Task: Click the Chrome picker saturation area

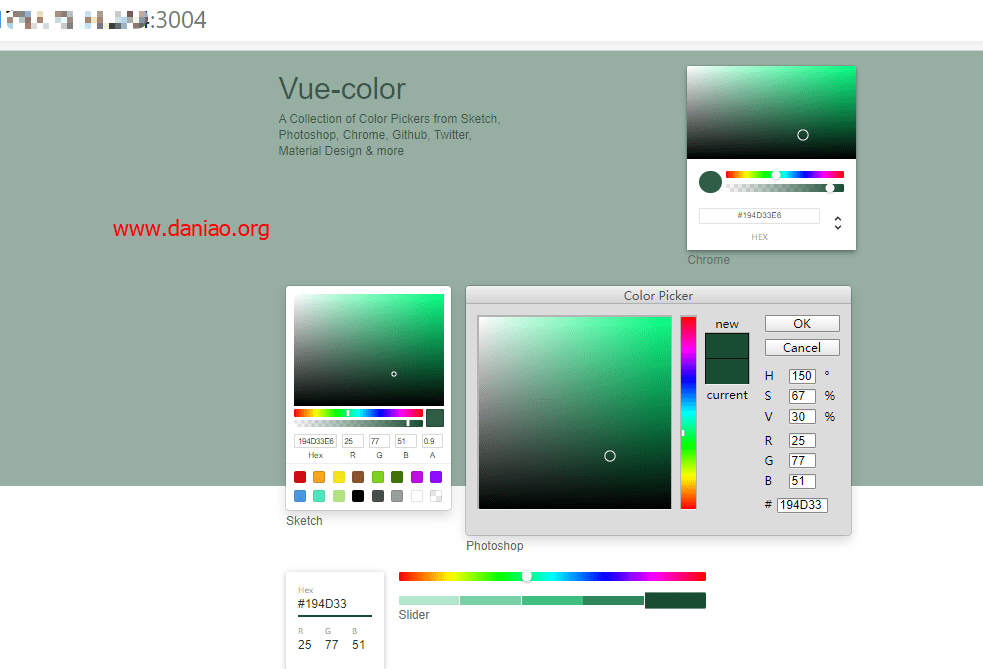Action: [771, 112]
